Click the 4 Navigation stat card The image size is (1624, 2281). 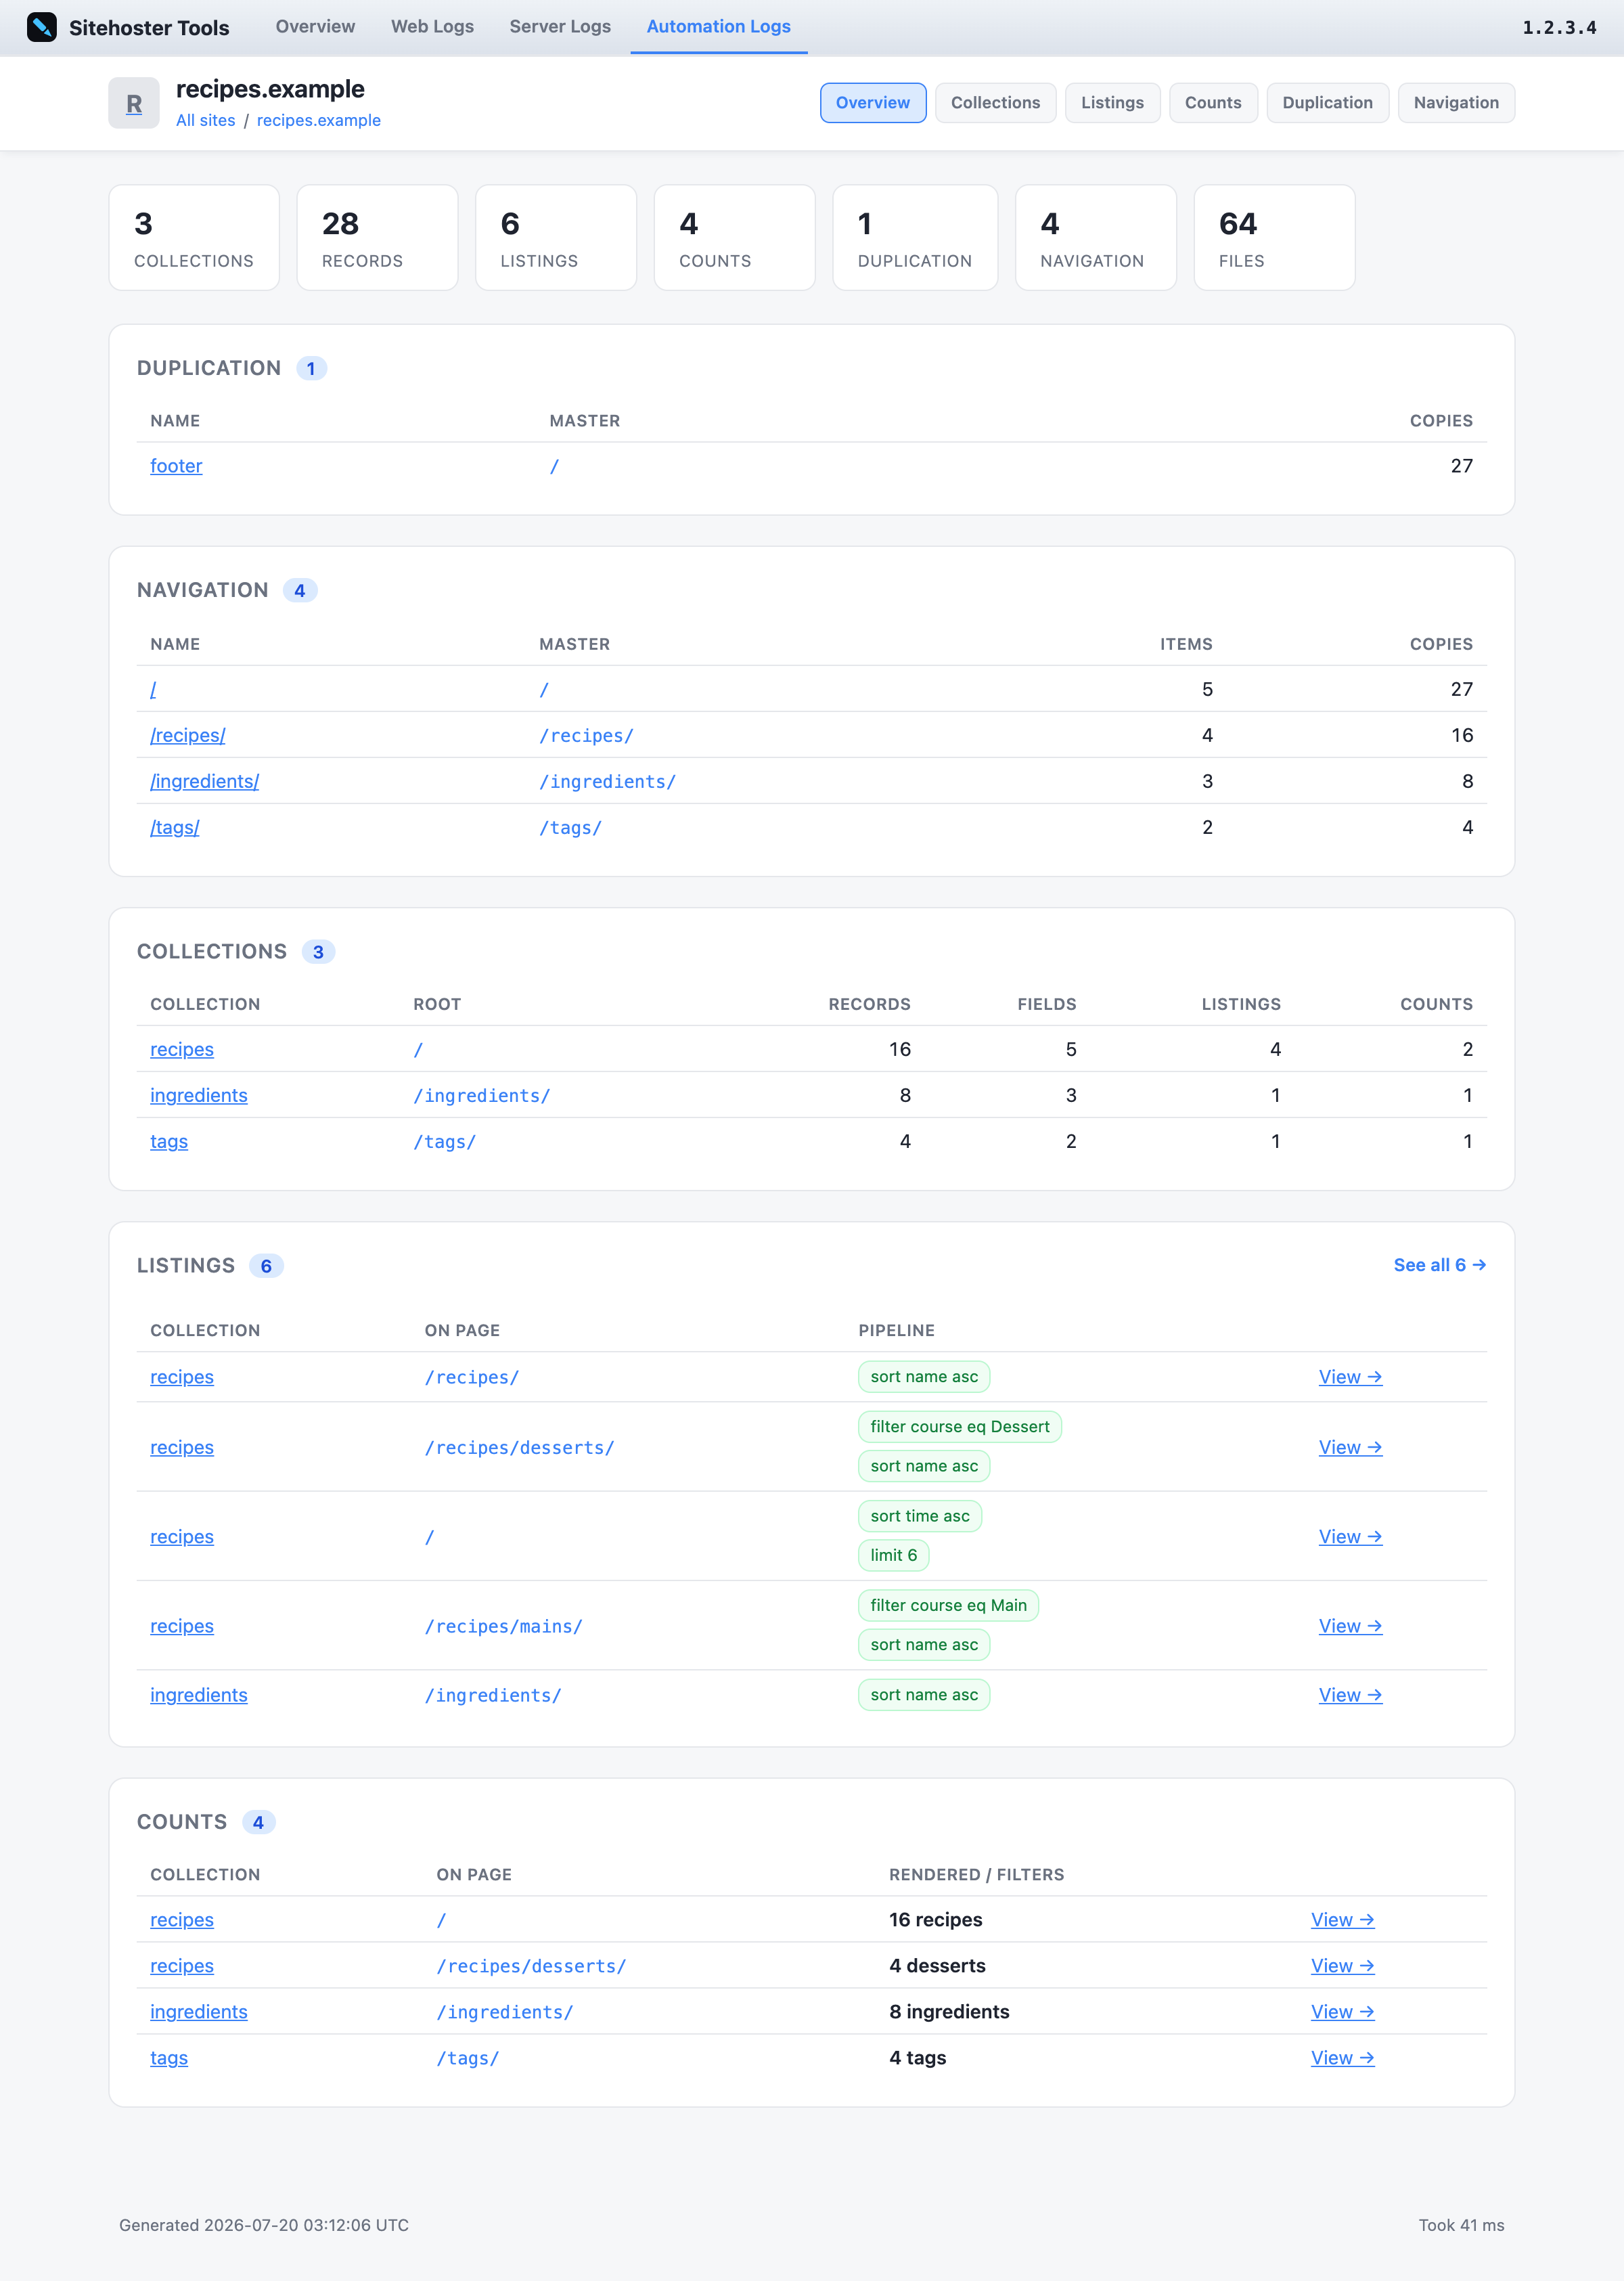tap(1096, 238)
